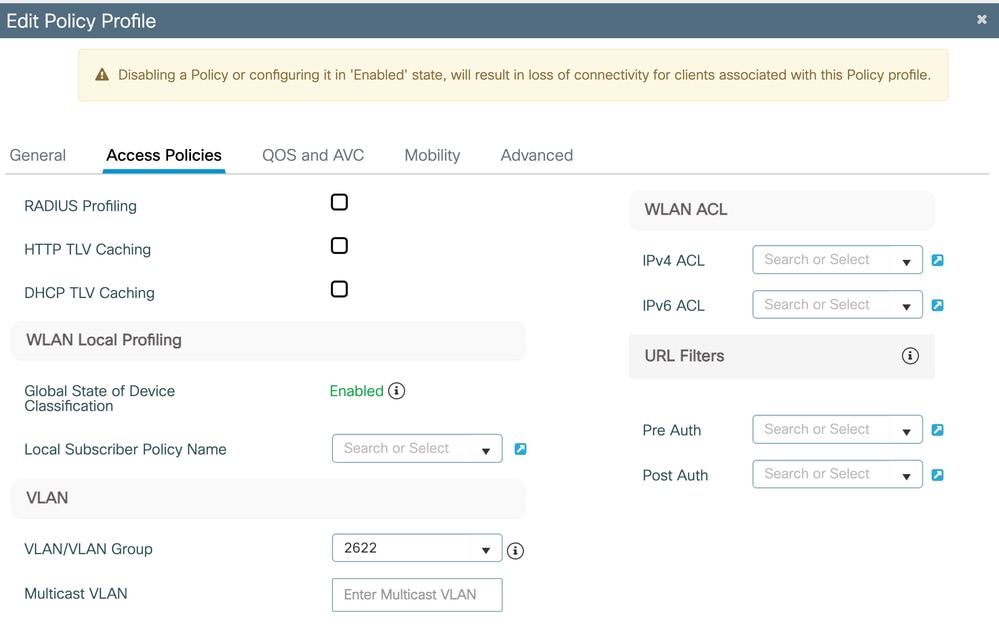Show info icon in URL Filters header
The image size is (999, 630).
pyautogui.click(x=910, y=355)
